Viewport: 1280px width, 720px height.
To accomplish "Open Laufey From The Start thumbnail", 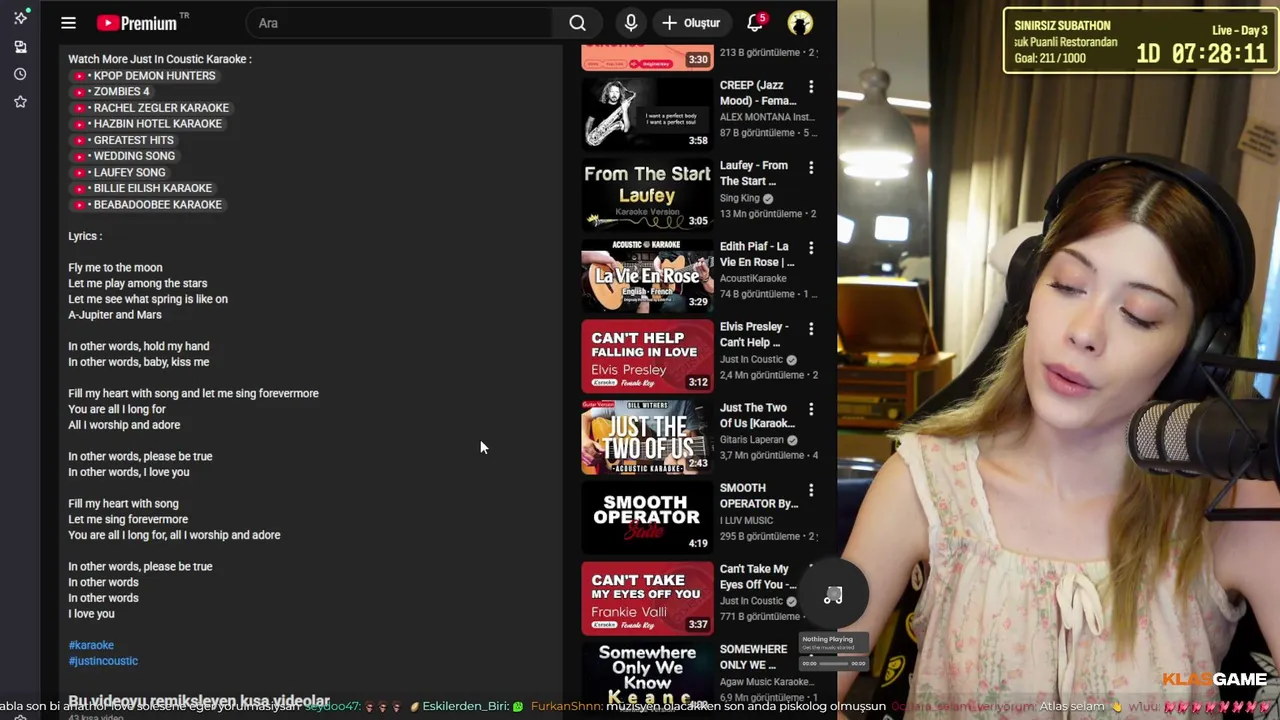I will [x=647, y=194].
